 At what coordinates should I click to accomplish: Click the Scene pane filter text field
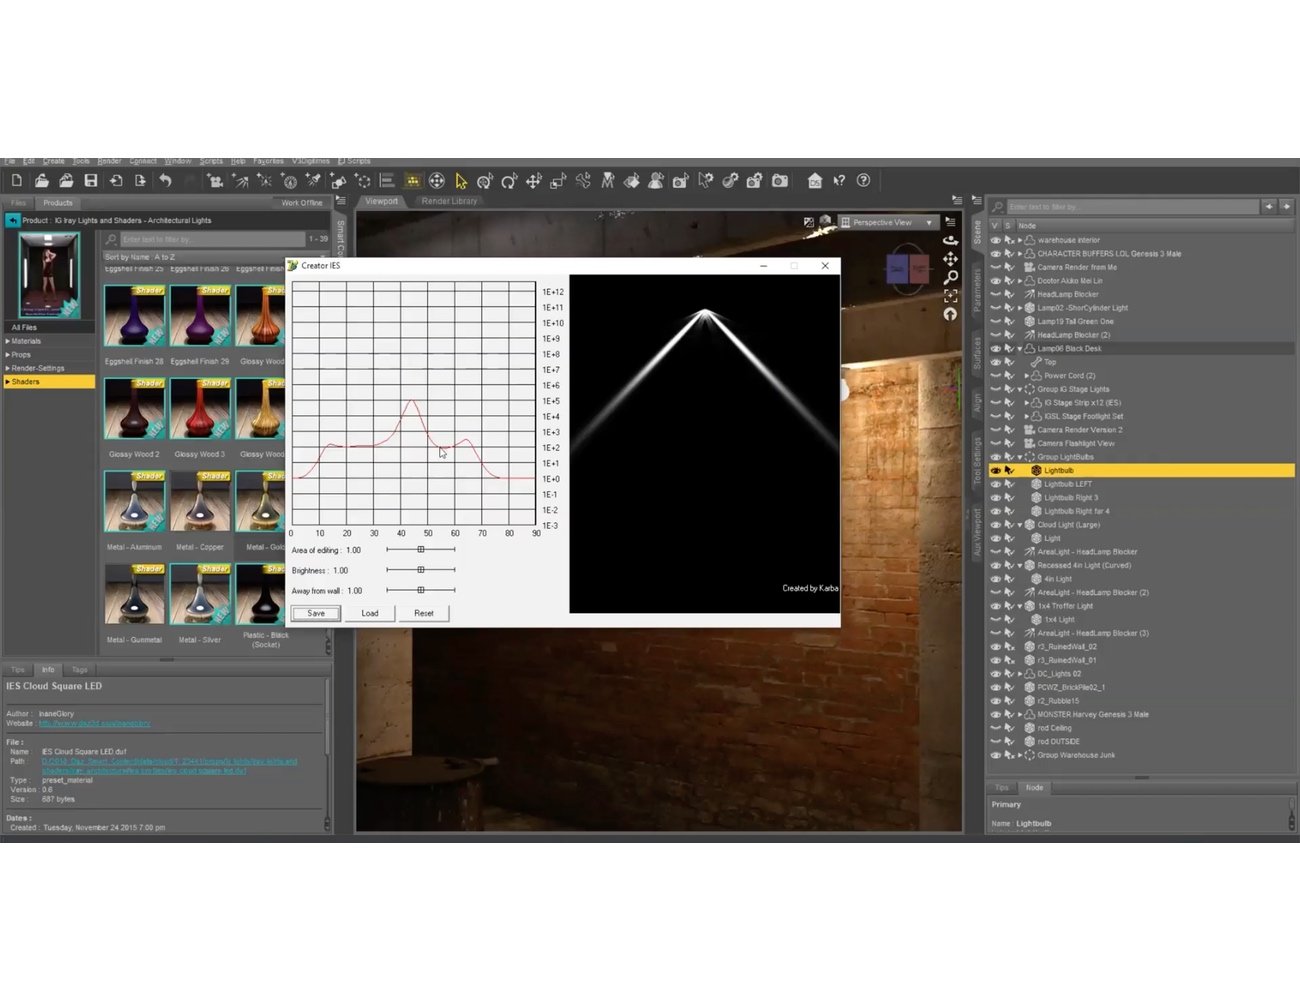[x=1133, y=207]
